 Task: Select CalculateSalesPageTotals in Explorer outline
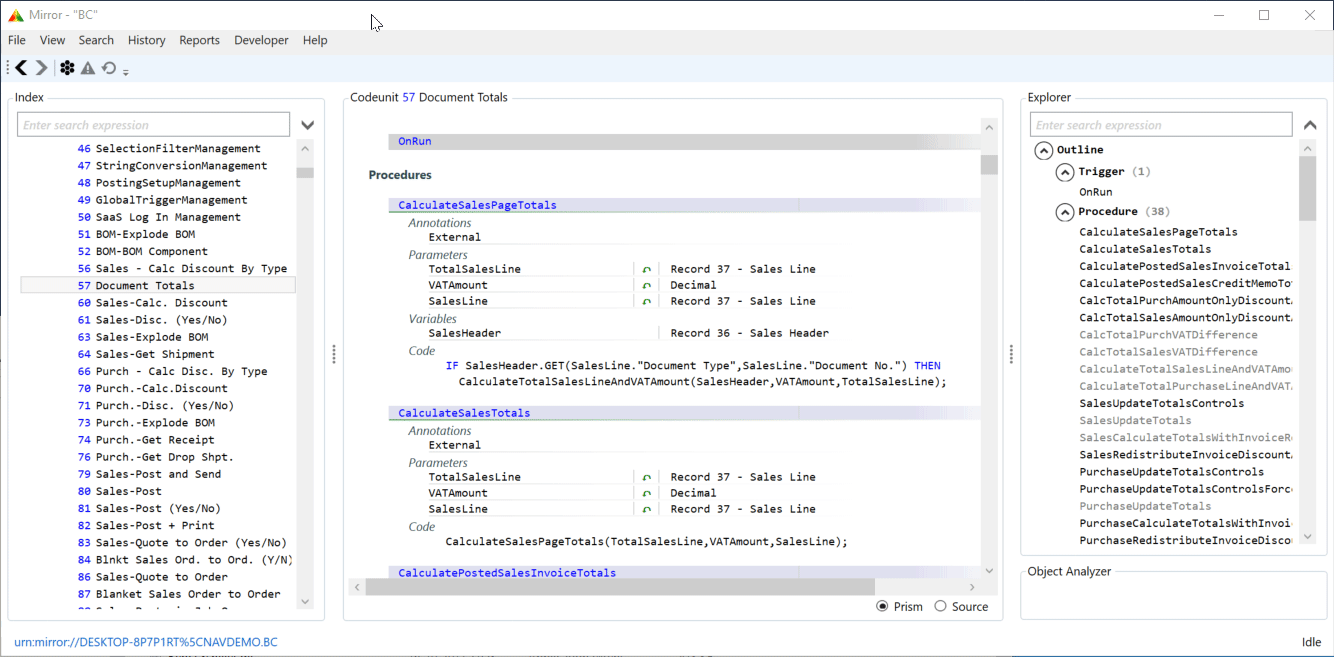click(1158, 232)
